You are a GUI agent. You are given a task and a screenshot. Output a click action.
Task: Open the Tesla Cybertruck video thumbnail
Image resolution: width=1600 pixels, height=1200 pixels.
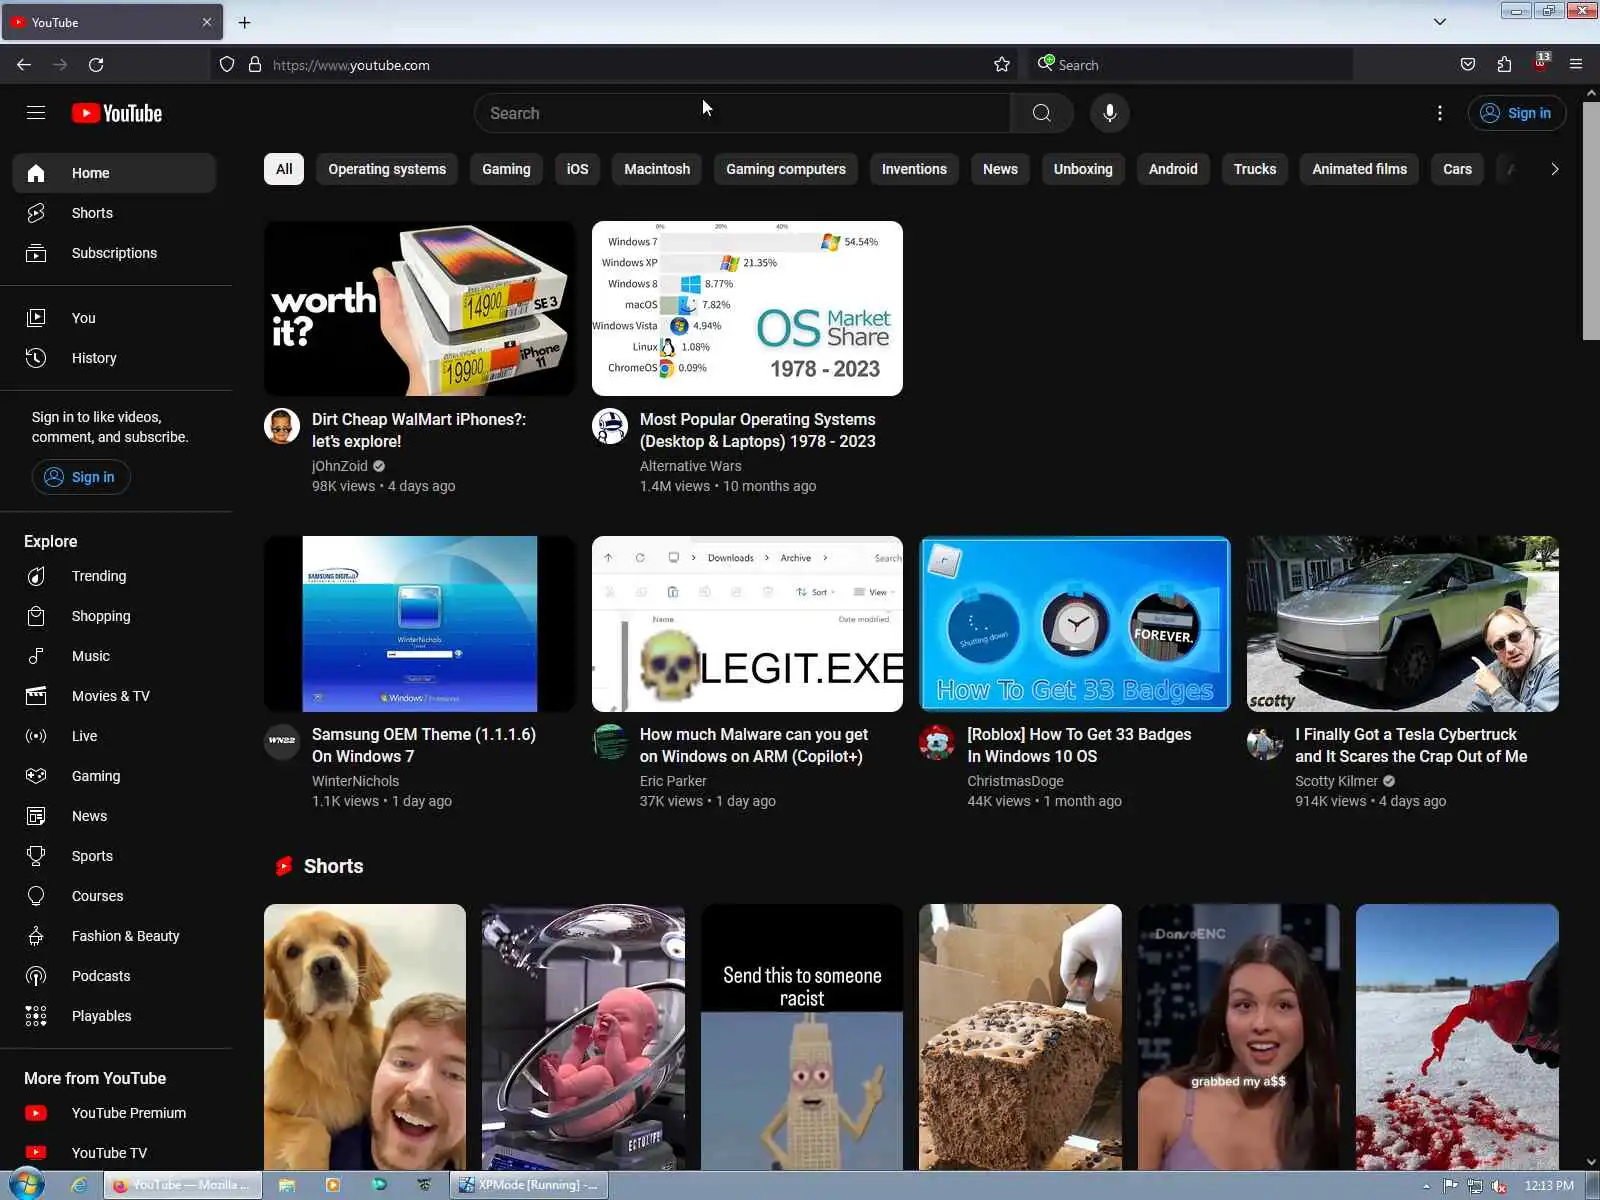(x=1403, y=624)
